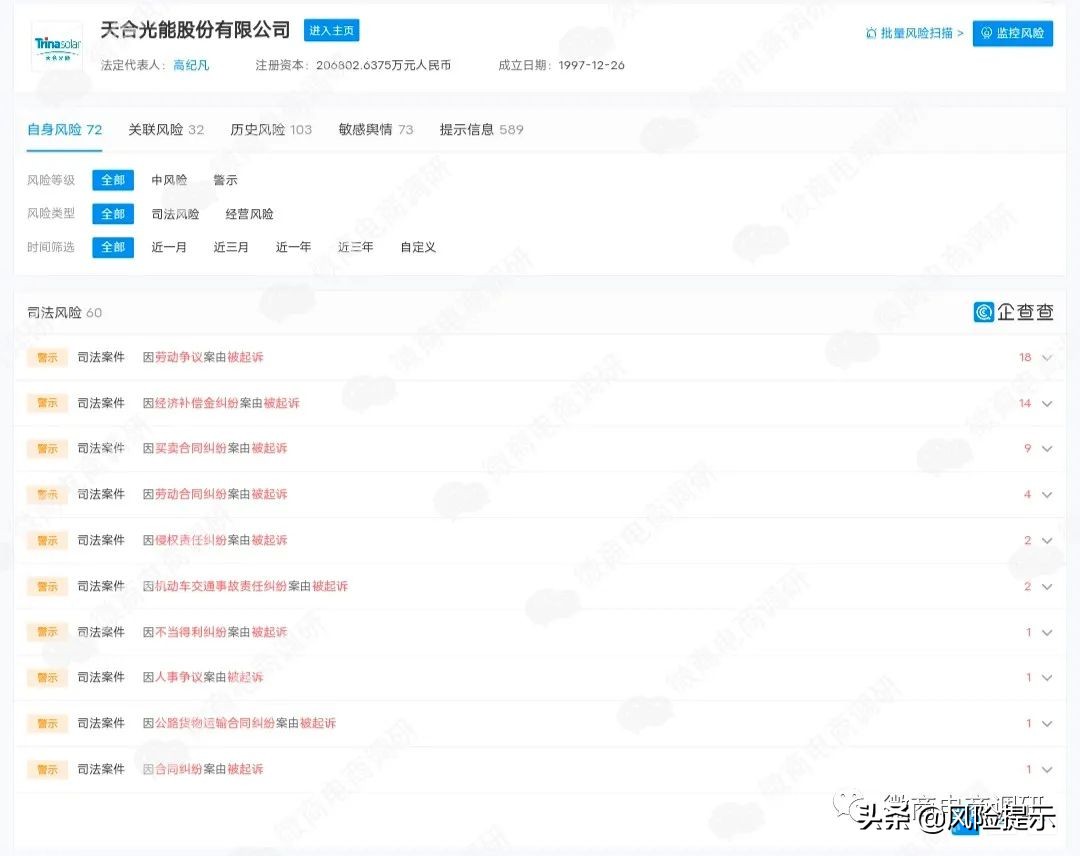The image size is (1080, 856).
Task: Expand 经济补偿金纠纷 case details
Action: click(x=1046, y=403)
